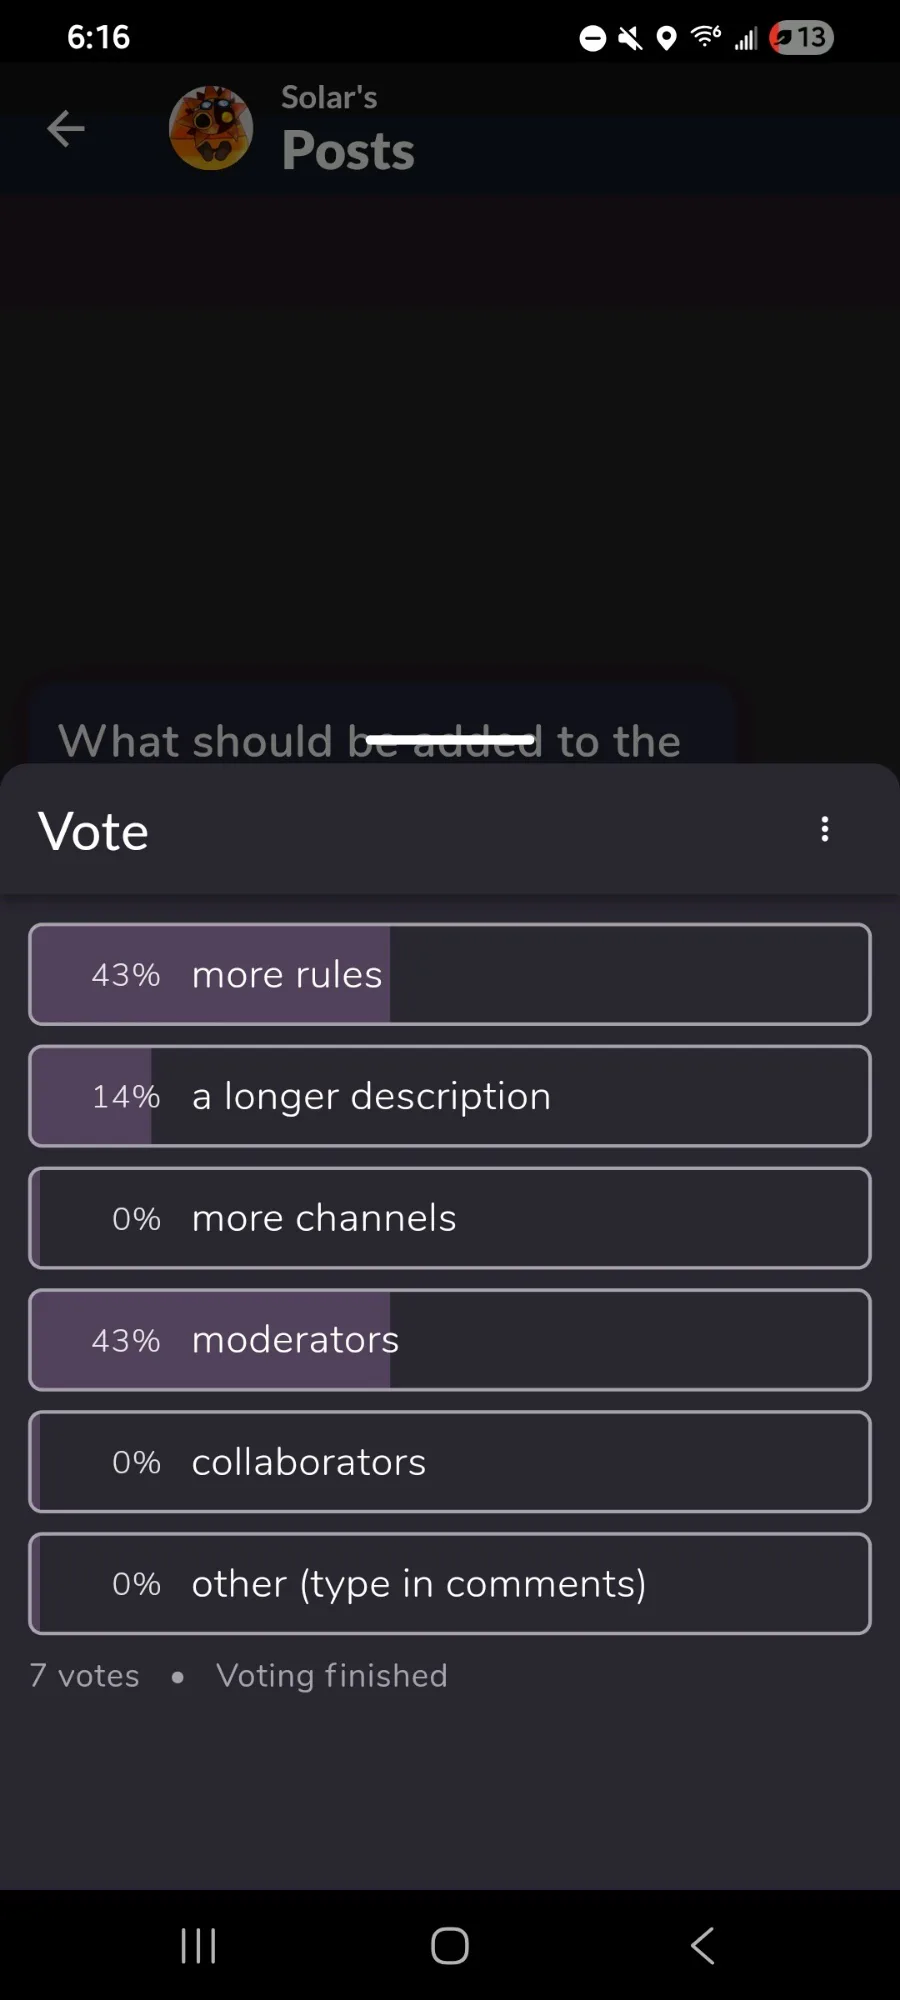Choose 'other (type in comments)' option
Image resolution: width=900 pixels, height=2000 pixels.
tap(450, 1584)
